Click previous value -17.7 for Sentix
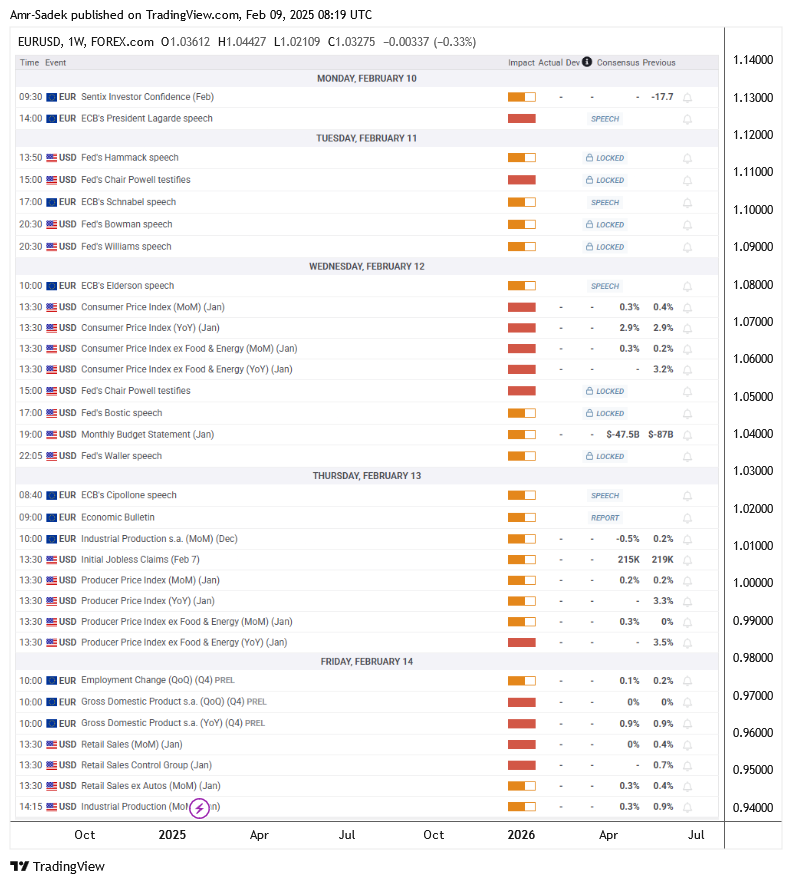 pos(662,97)
